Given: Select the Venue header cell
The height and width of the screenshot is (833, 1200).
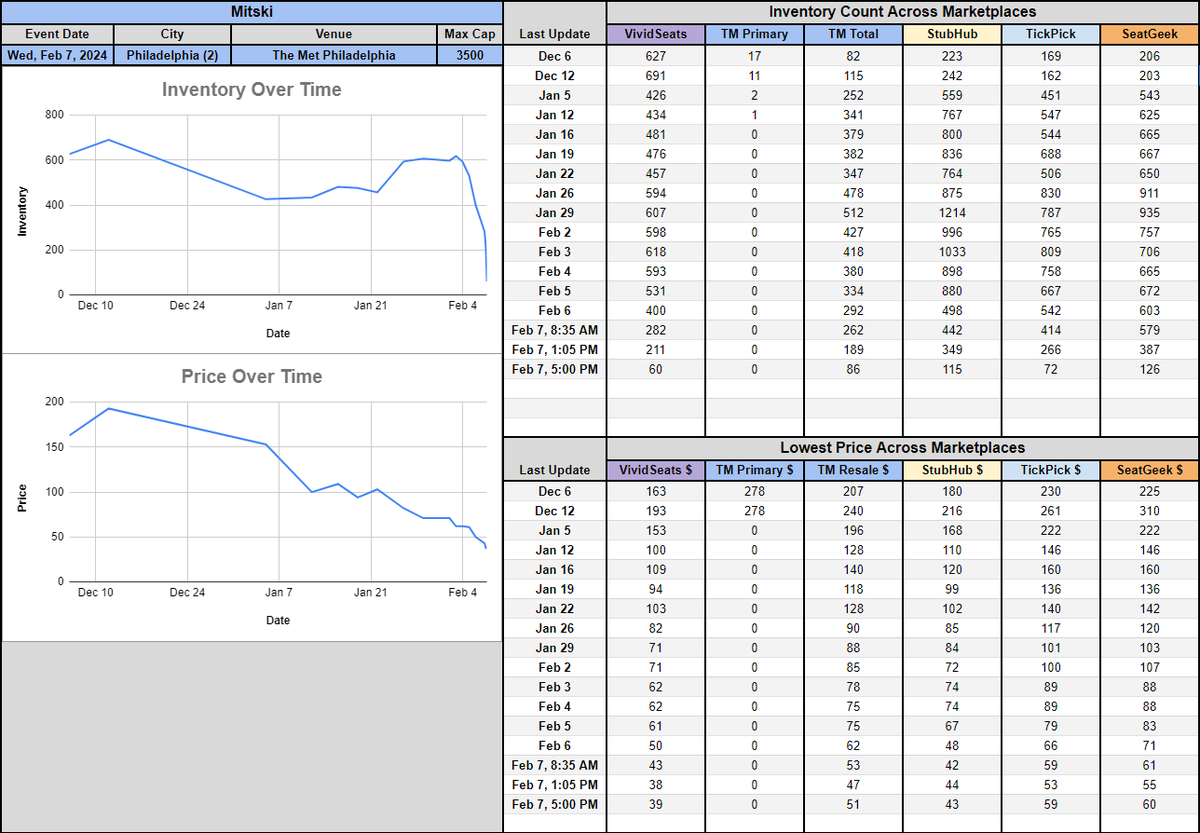Looking at the screenshot, I should [x=333, y=34].
